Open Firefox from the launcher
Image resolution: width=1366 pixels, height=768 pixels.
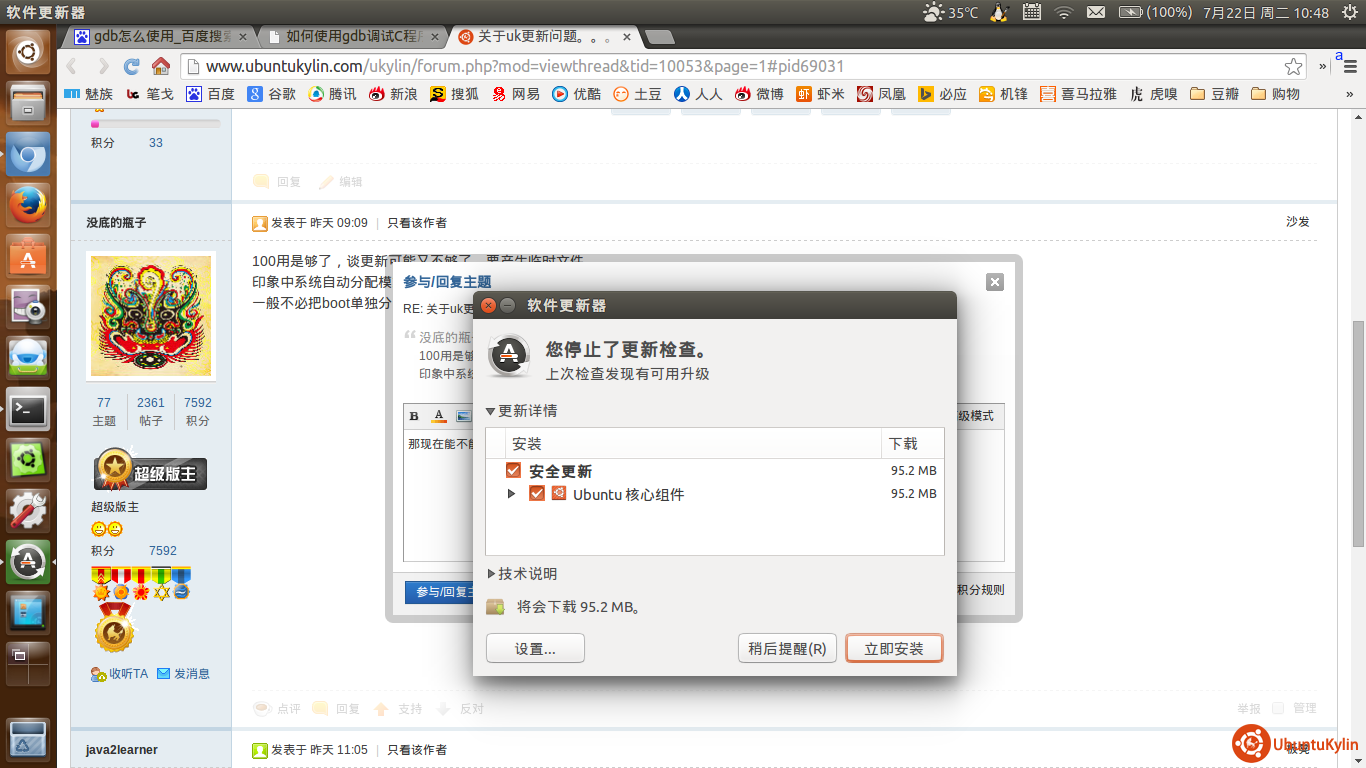(28, 206)
